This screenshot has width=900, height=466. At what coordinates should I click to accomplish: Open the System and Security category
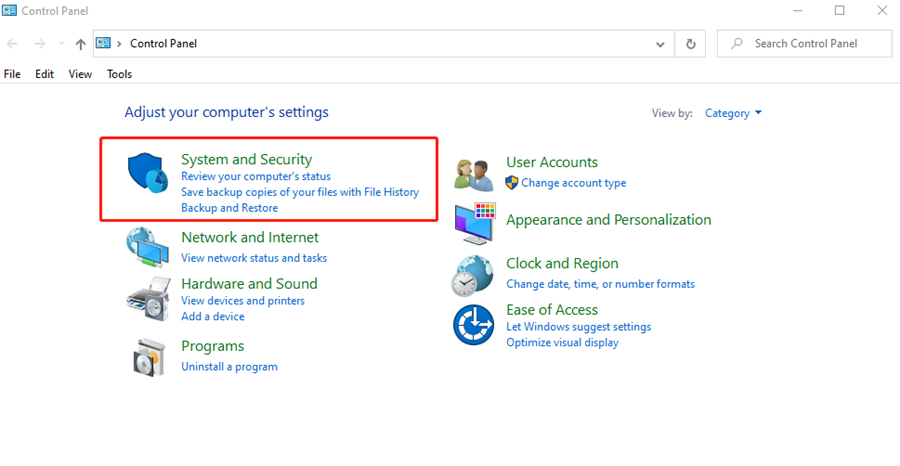click(x=247, y=159)
